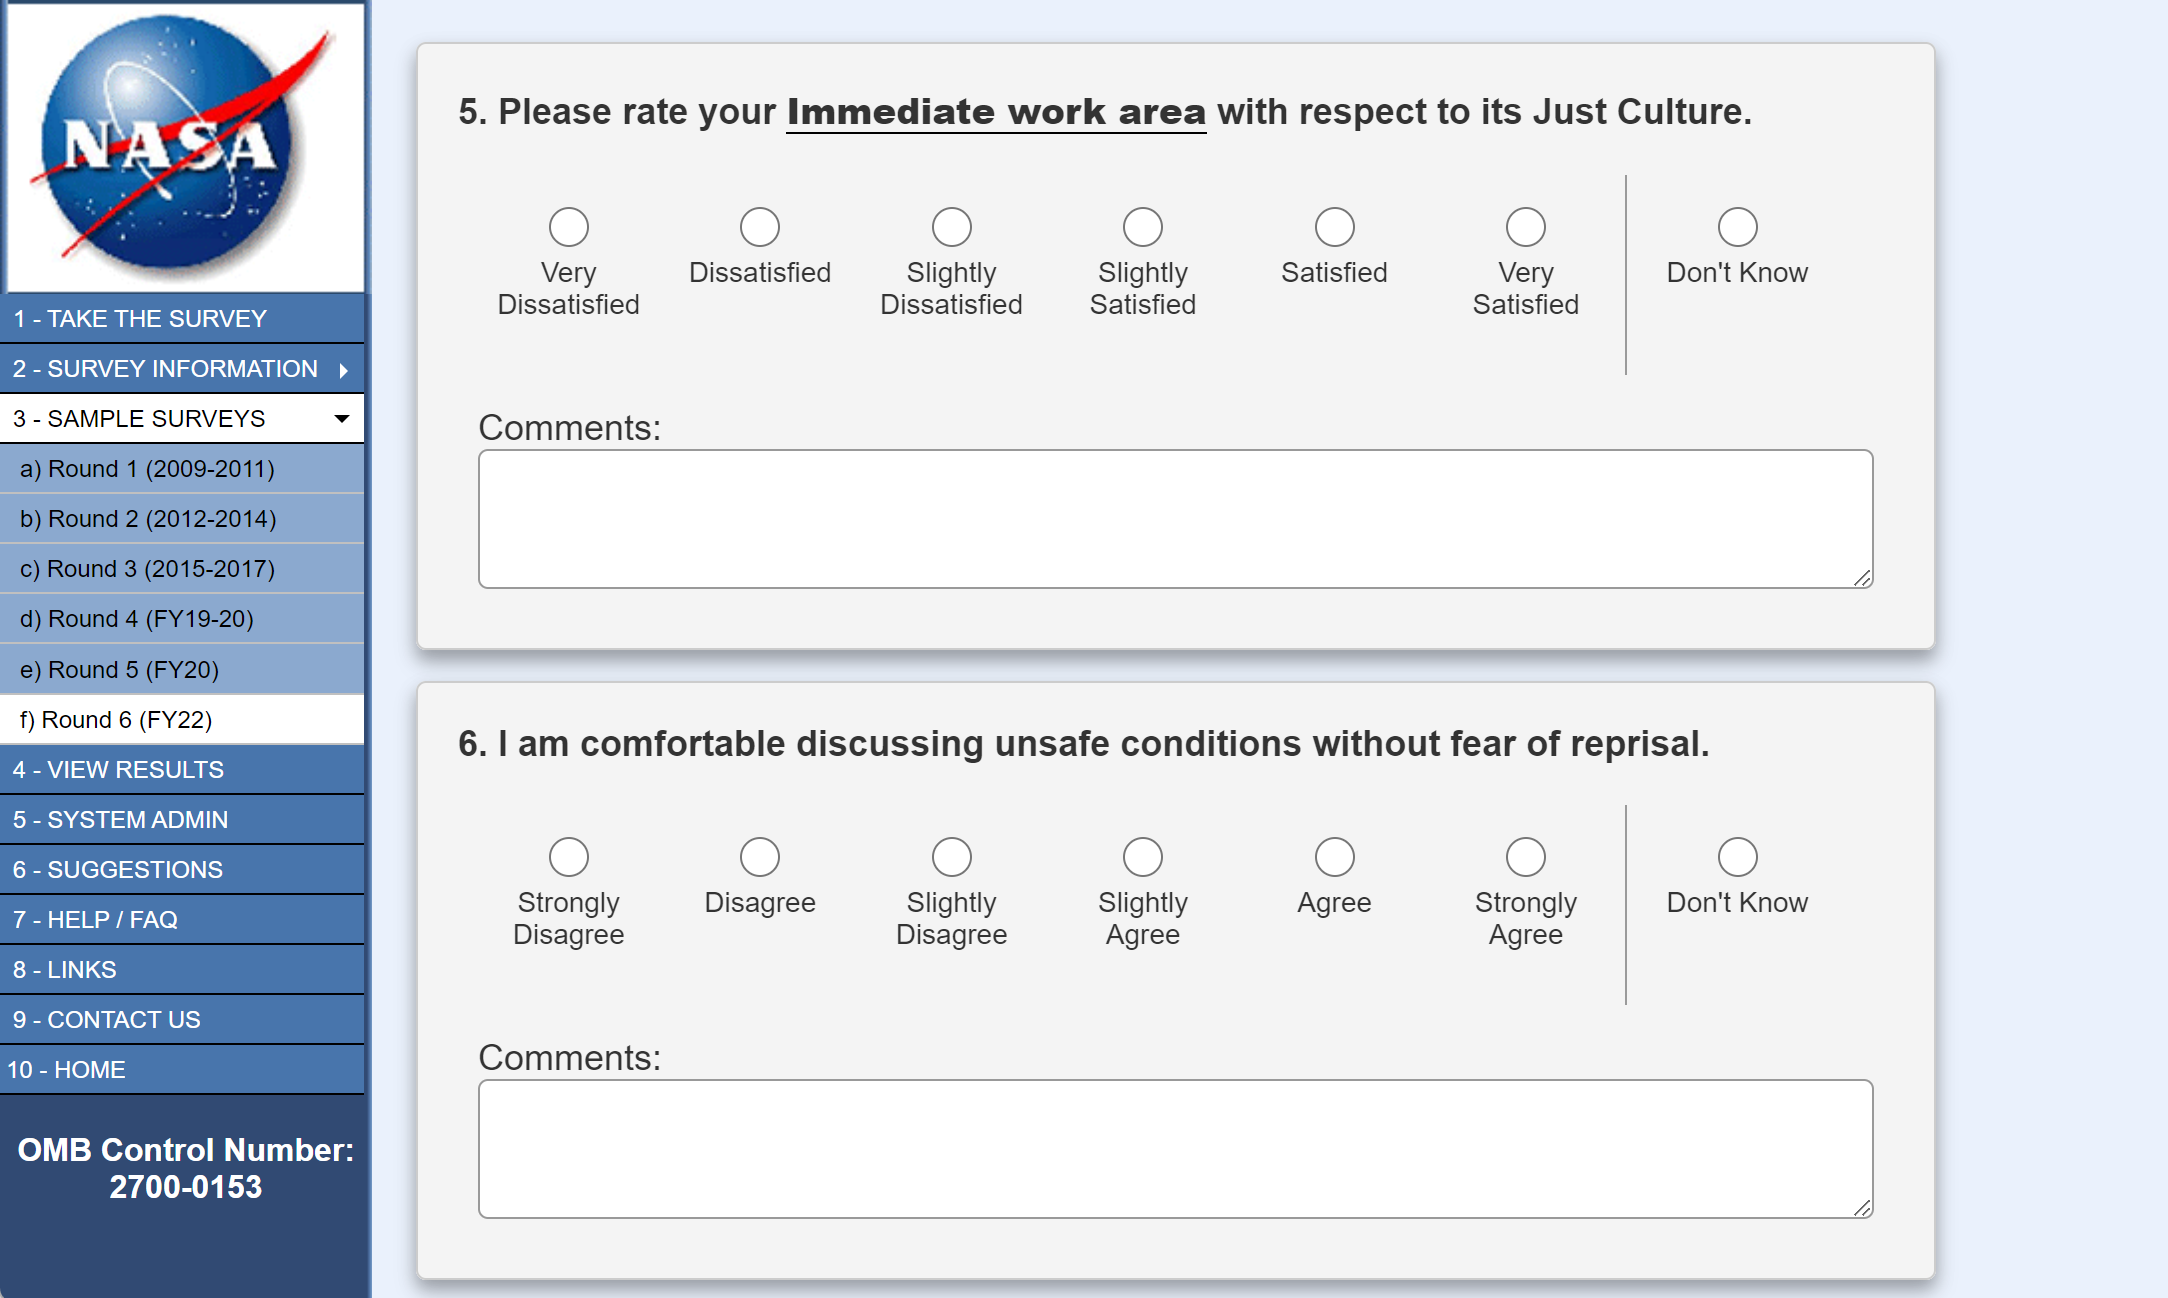Choose 'Don't Know' for question 5
The image size is (2168, 1298).
[1737, 227]
